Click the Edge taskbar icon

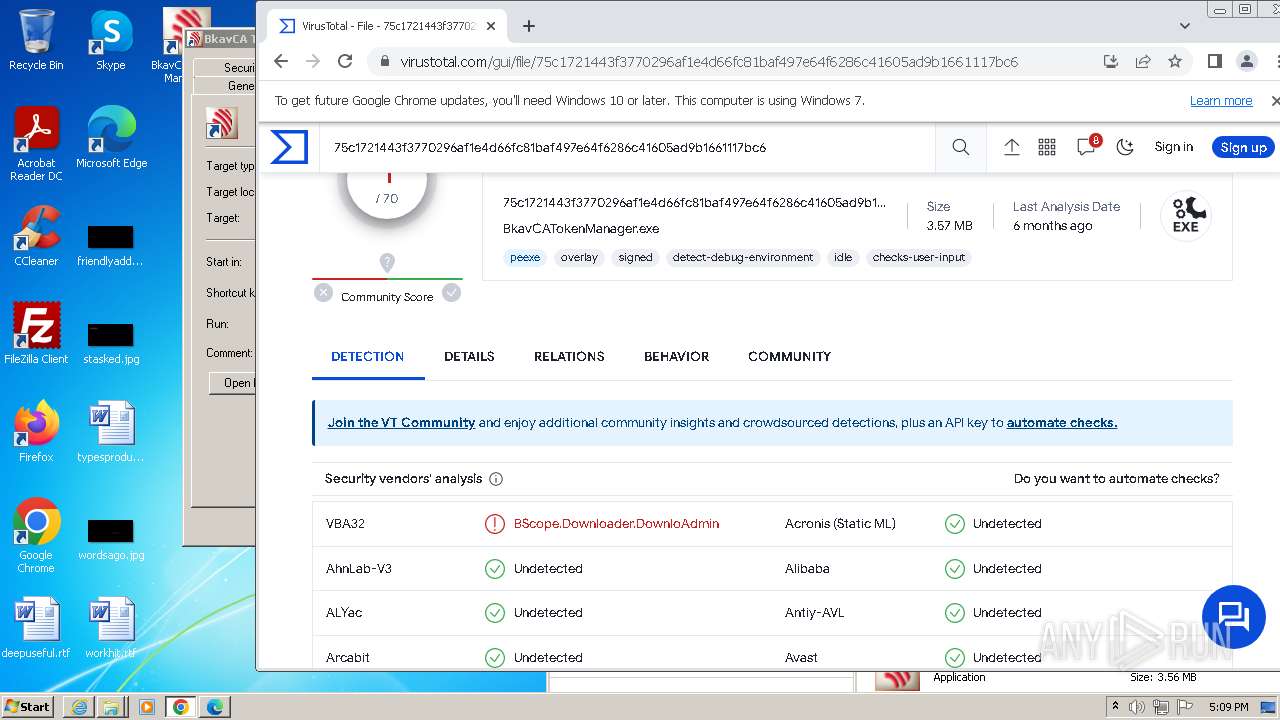[215, 707]
